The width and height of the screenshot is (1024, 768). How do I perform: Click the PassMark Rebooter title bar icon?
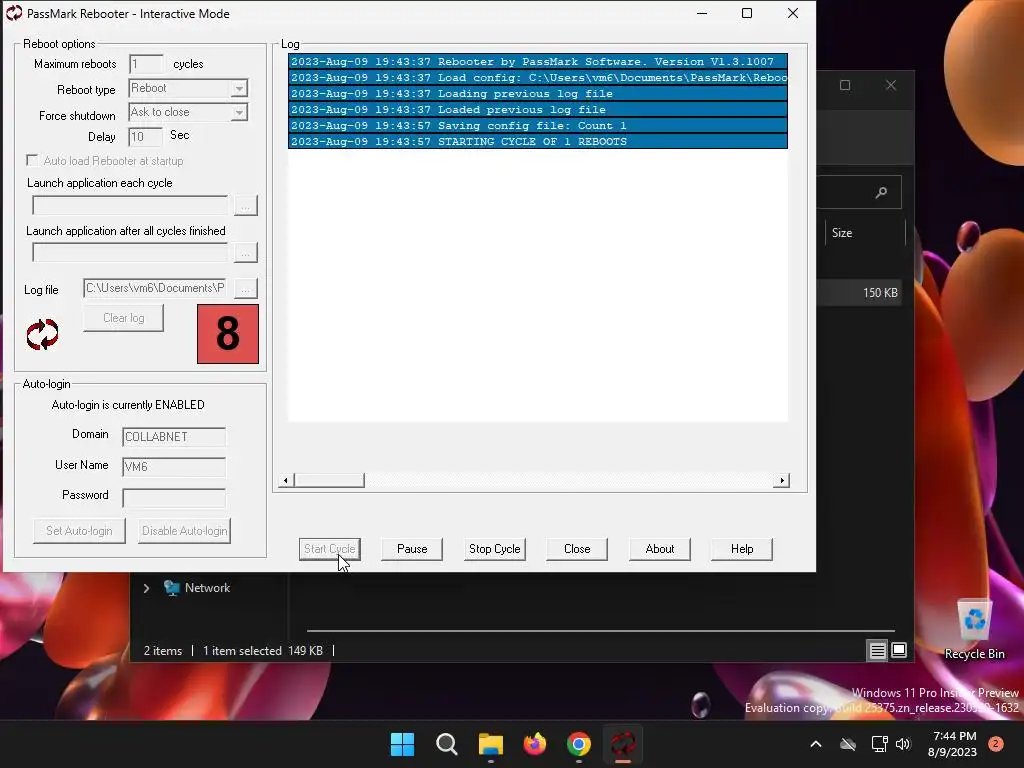tap(14, 13)
